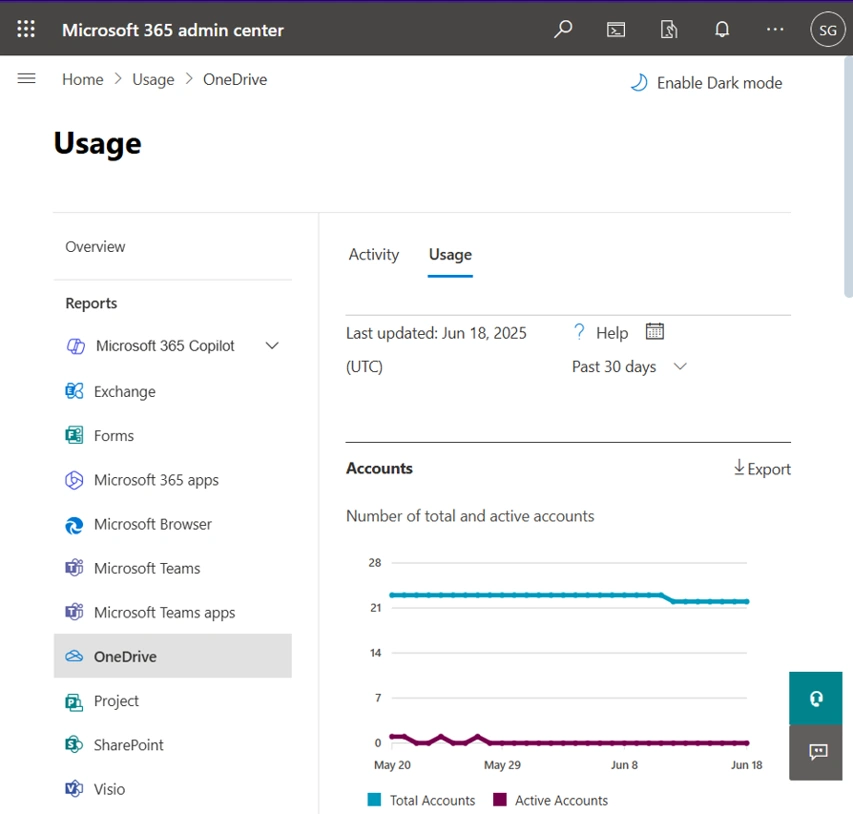
Task: Select OneDrive in reports list
Action: click(x=172, y=656)
